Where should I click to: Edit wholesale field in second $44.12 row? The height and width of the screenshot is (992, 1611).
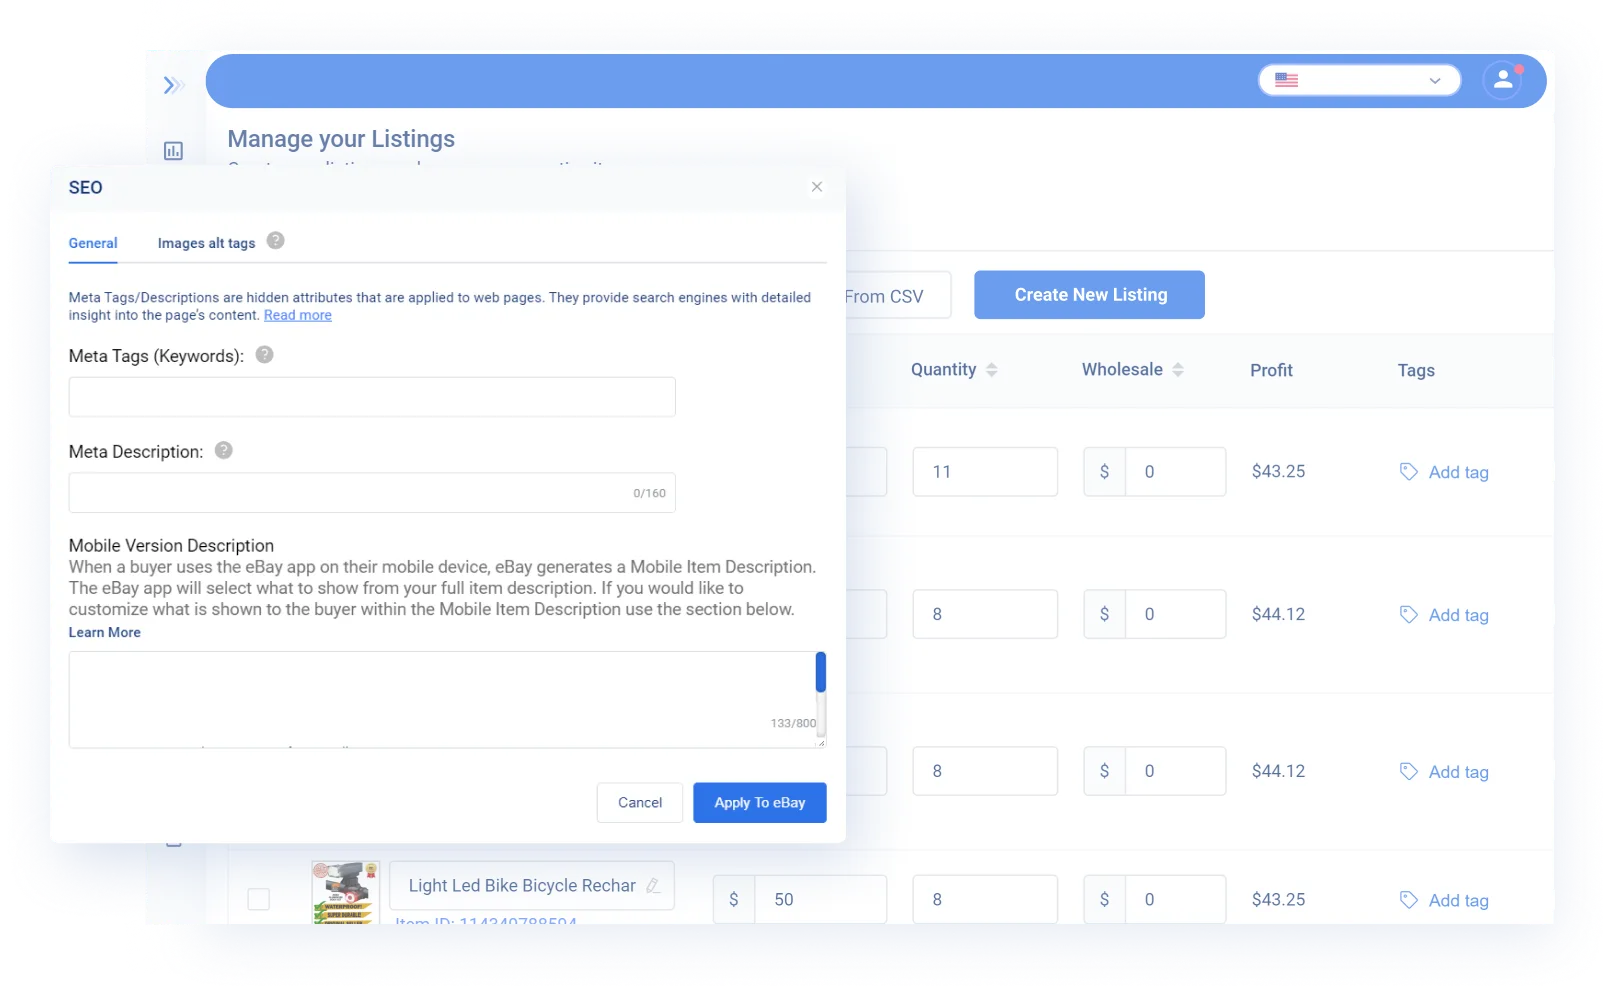click(1175, 771)
